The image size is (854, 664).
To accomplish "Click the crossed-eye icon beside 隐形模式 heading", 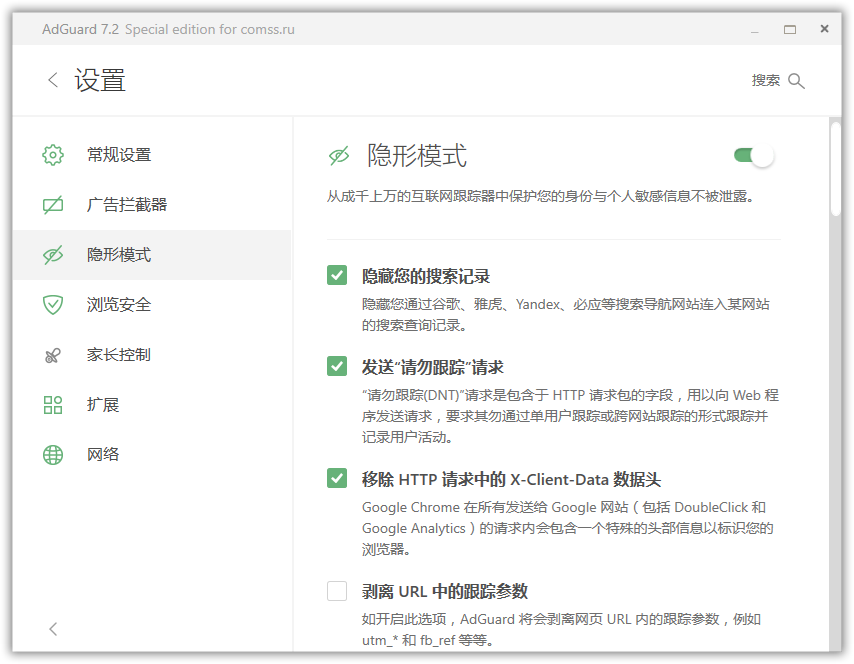I will [339, 156].
